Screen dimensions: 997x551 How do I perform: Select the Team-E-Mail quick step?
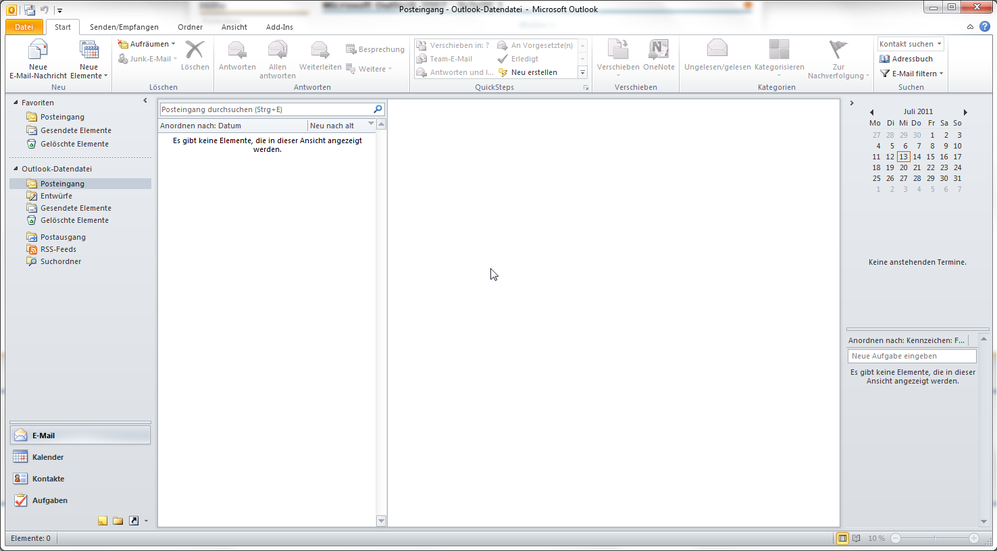tap(444, 58)
